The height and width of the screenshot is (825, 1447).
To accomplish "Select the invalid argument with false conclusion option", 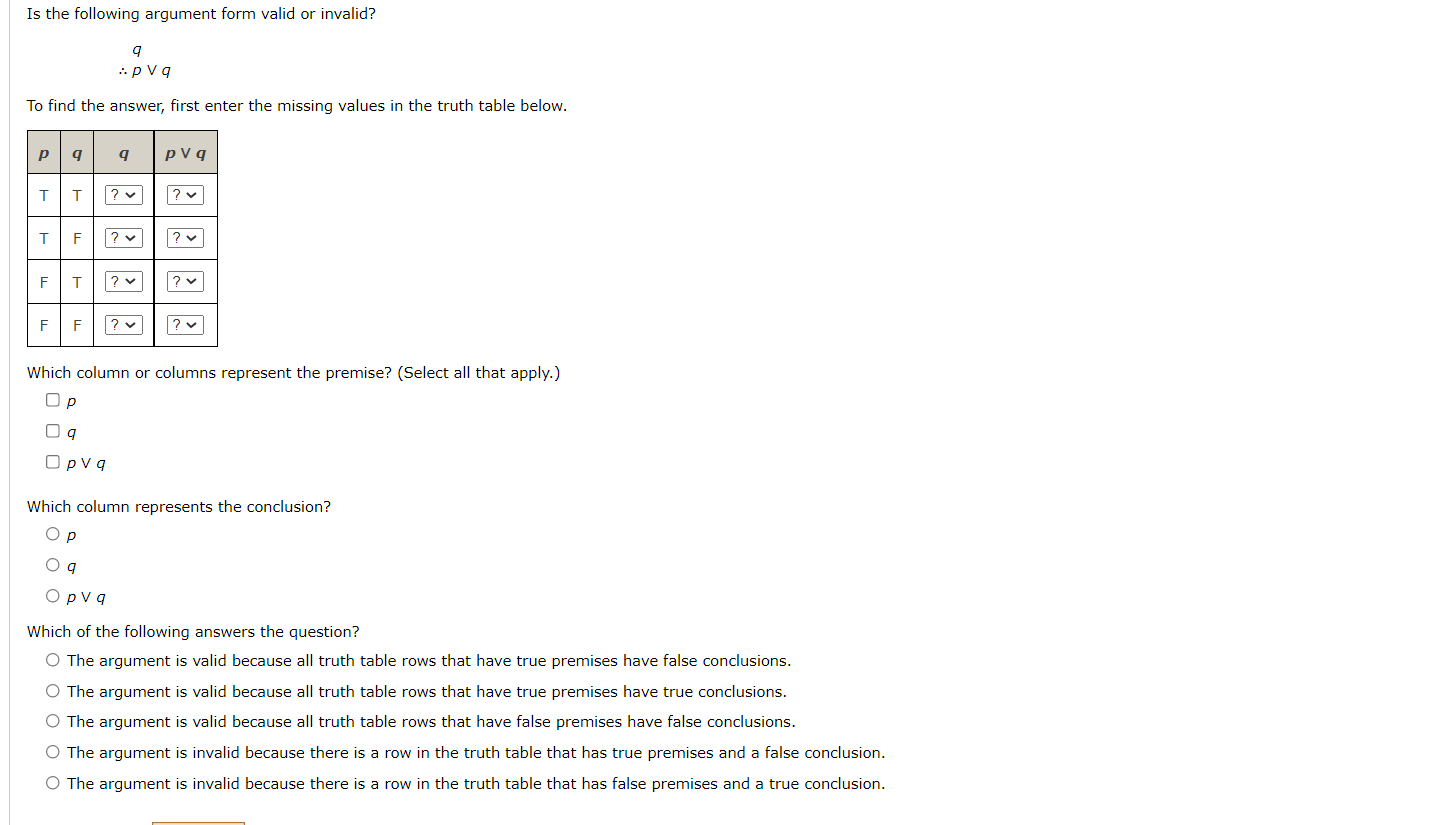I will (52, 751).
